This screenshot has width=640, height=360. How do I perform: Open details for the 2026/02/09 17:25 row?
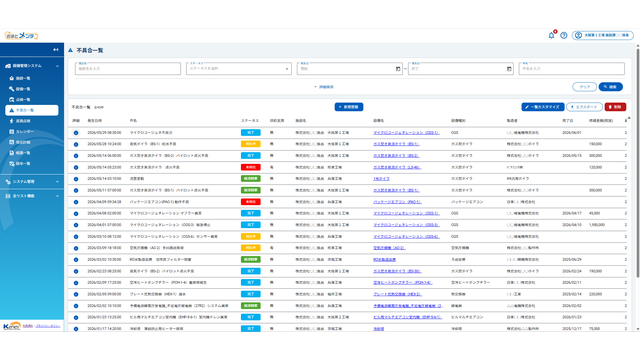click(76, 283)
